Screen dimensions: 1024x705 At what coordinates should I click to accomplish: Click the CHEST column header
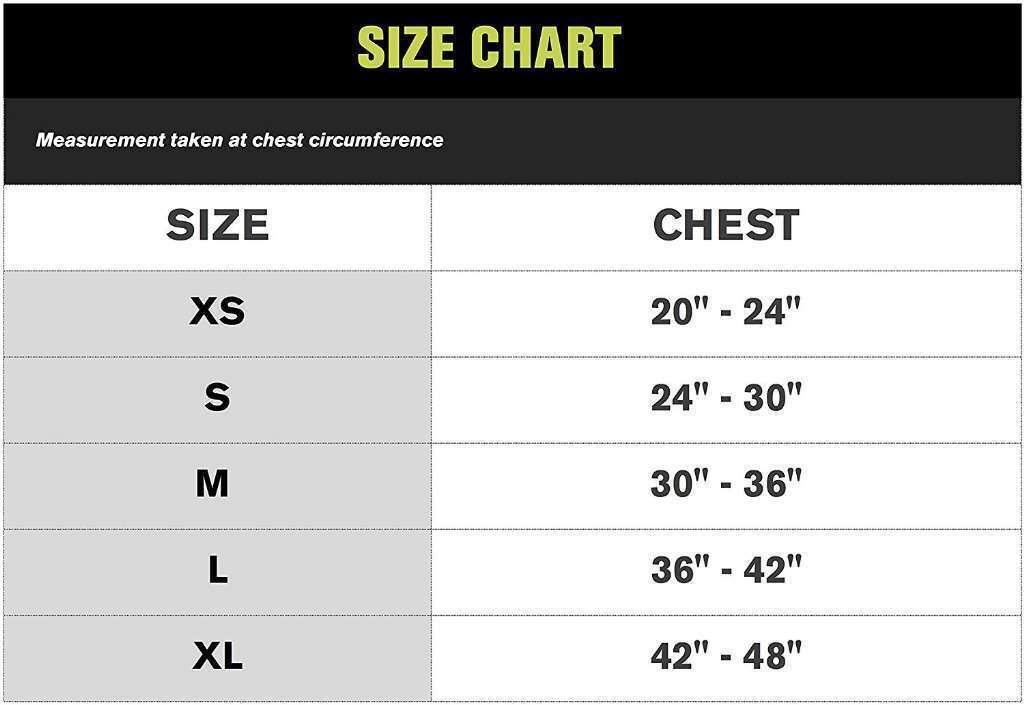coord(726,225)
